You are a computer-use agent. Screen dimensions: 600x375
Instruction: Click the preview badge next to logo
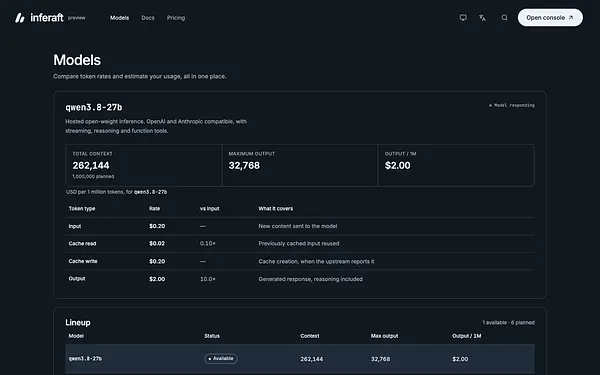tap(77, 18)
